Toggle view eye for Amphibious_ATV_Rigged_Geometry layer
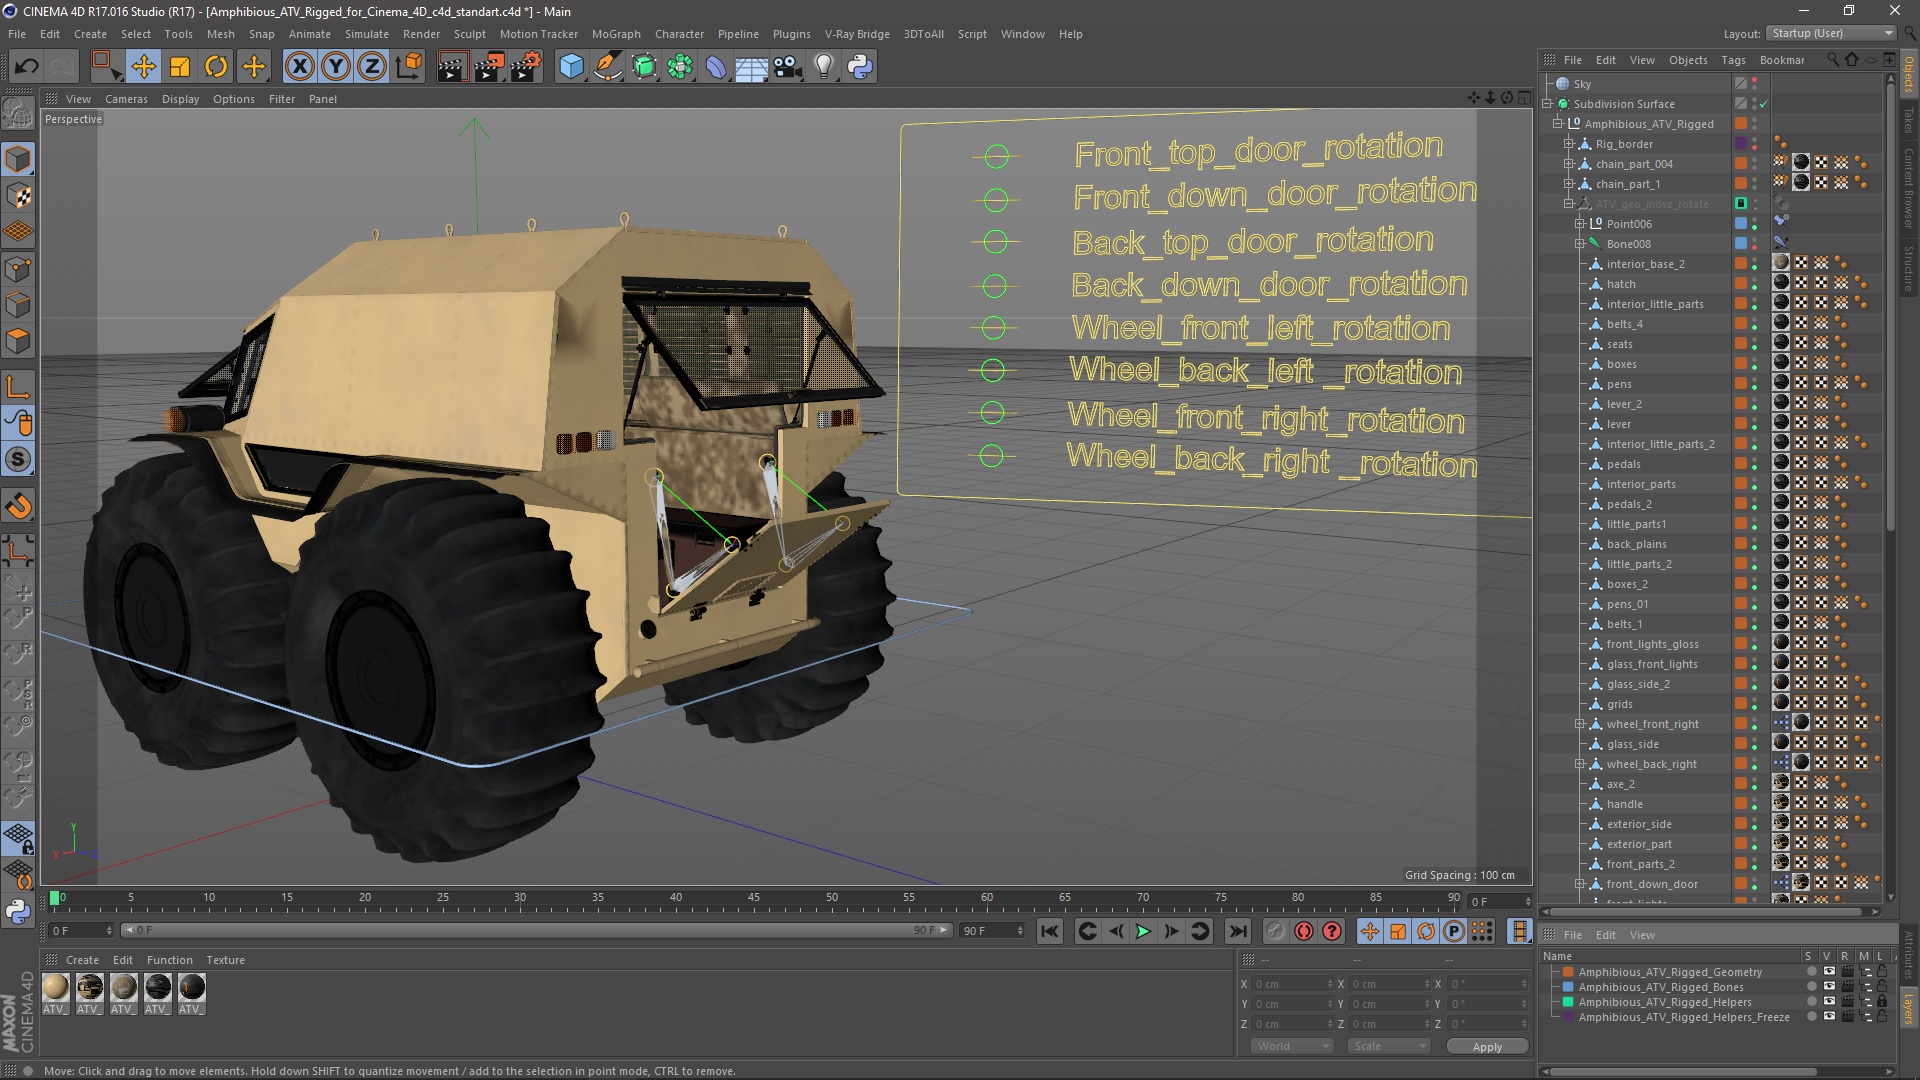This screenshot has width=1920, height=1080. click(x=1829, y=972)
